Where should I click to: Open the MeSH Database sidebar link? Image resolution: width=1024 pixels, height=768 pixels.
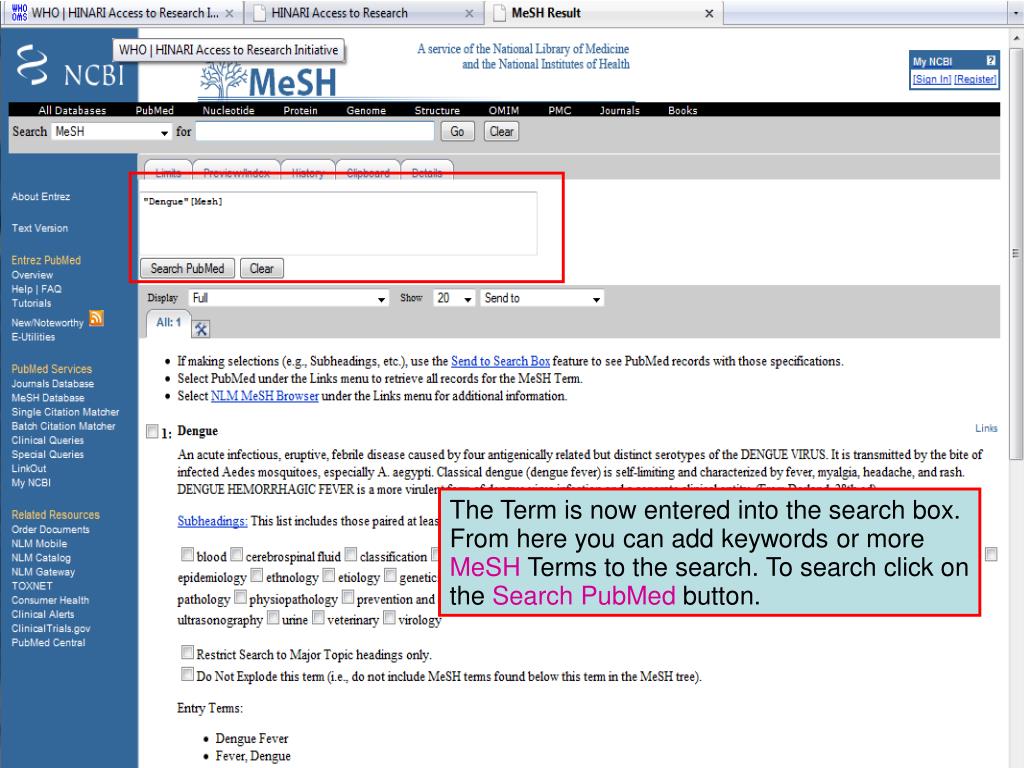click(48, 398)
